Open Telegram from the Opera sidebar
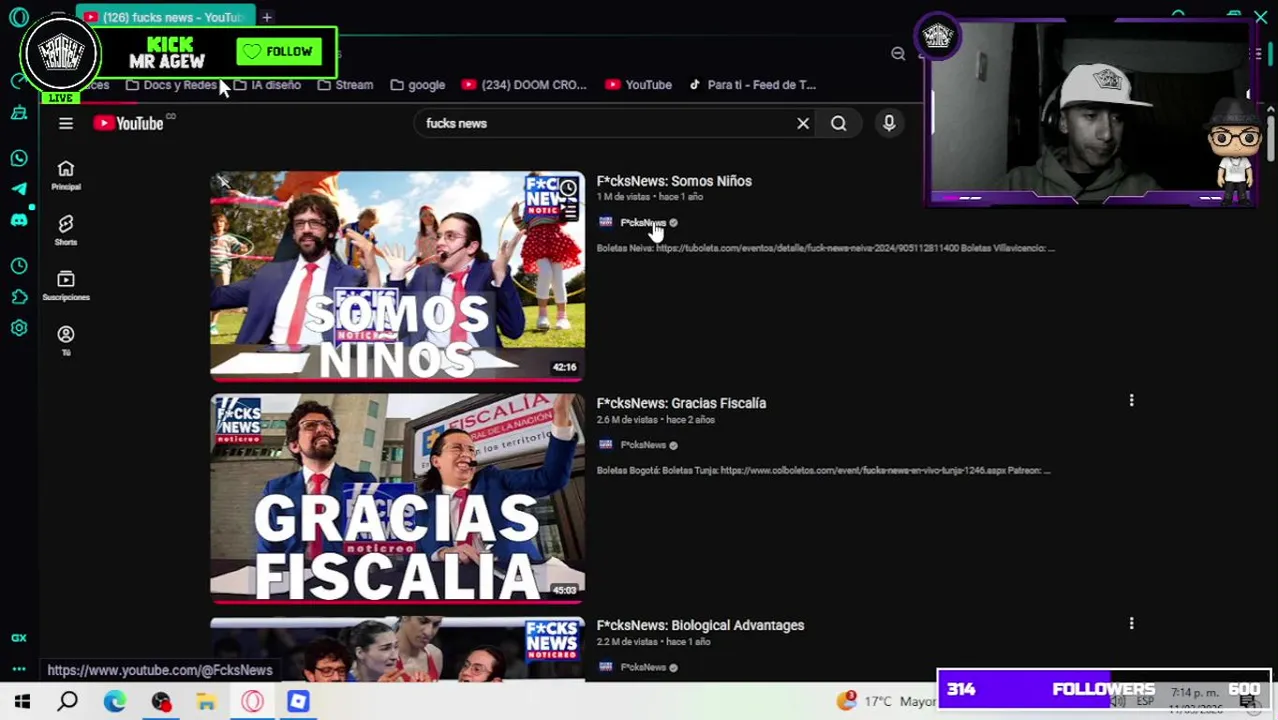This screenshot has height=720, width=1278. coord(19,189)
